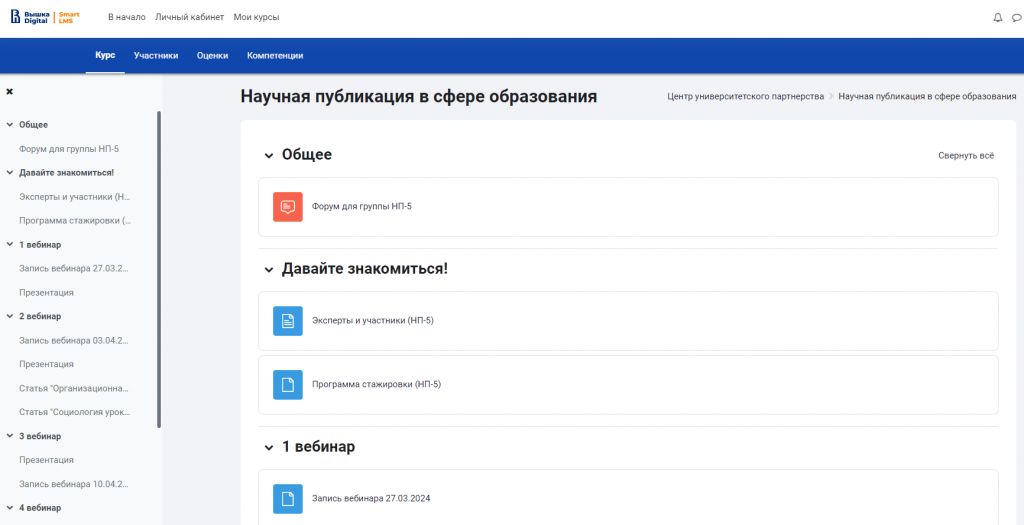The width and height of the screenshot is (1024, 525).
Task: Click the page icon for Эксперты и участники
Action: pyautogui.click(x=288, y=321)
